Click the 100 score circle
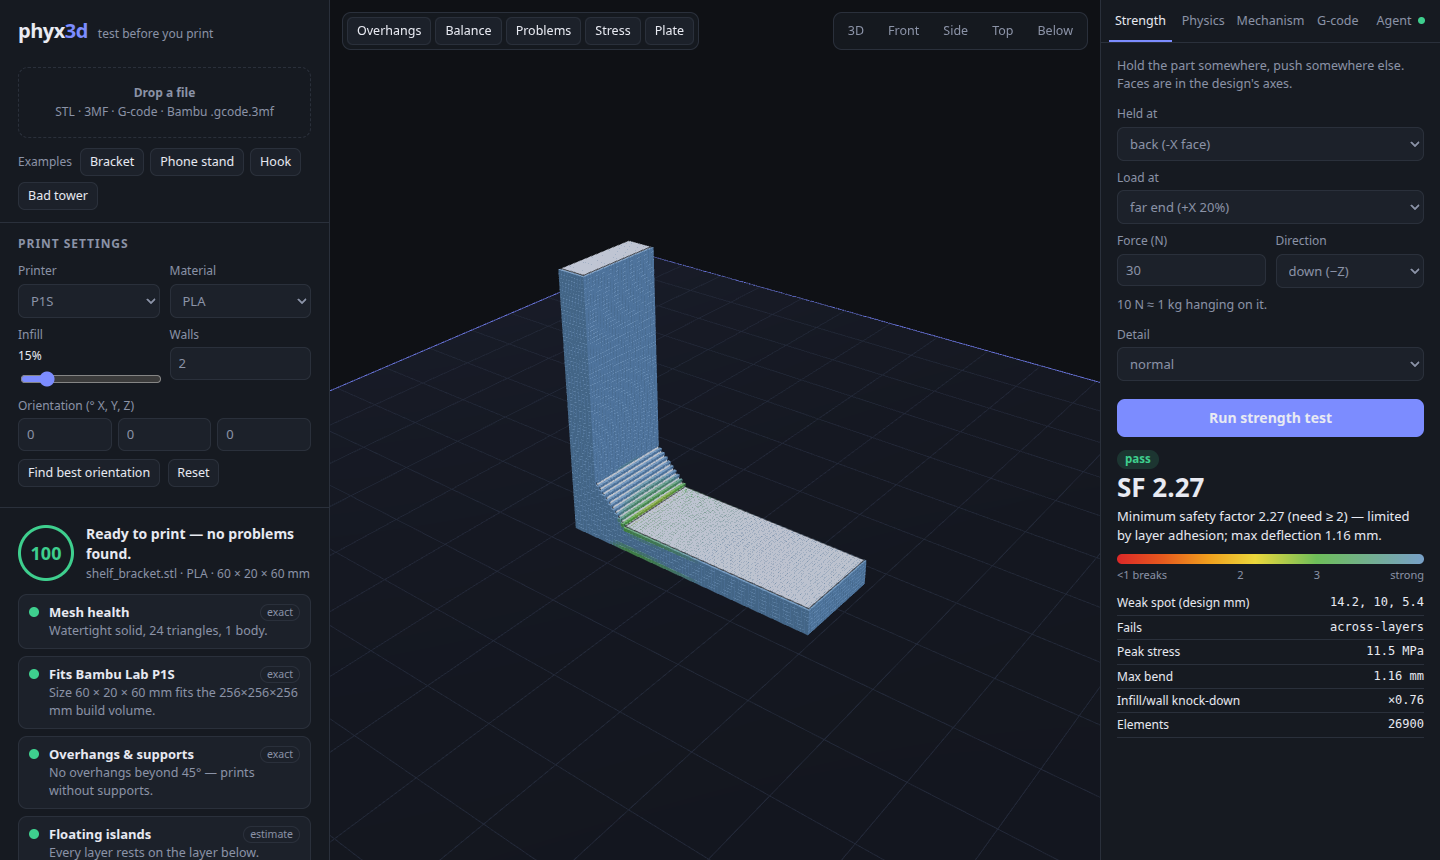 tap(46, 553)
